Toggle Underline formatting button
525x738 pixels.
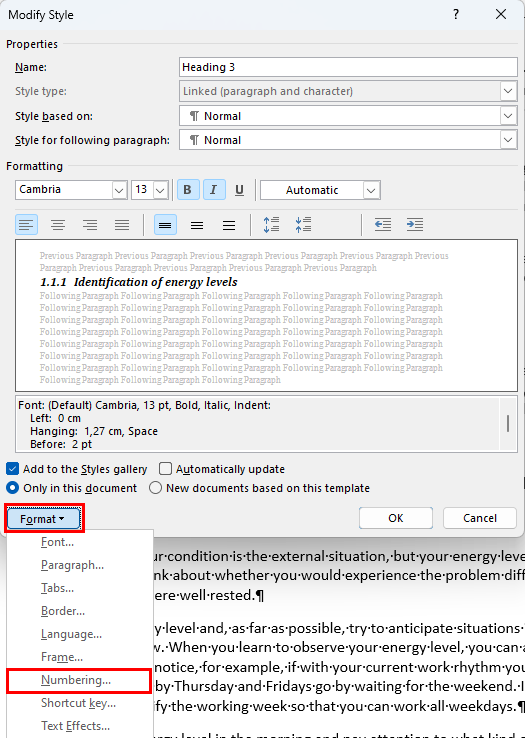[239, 190]
